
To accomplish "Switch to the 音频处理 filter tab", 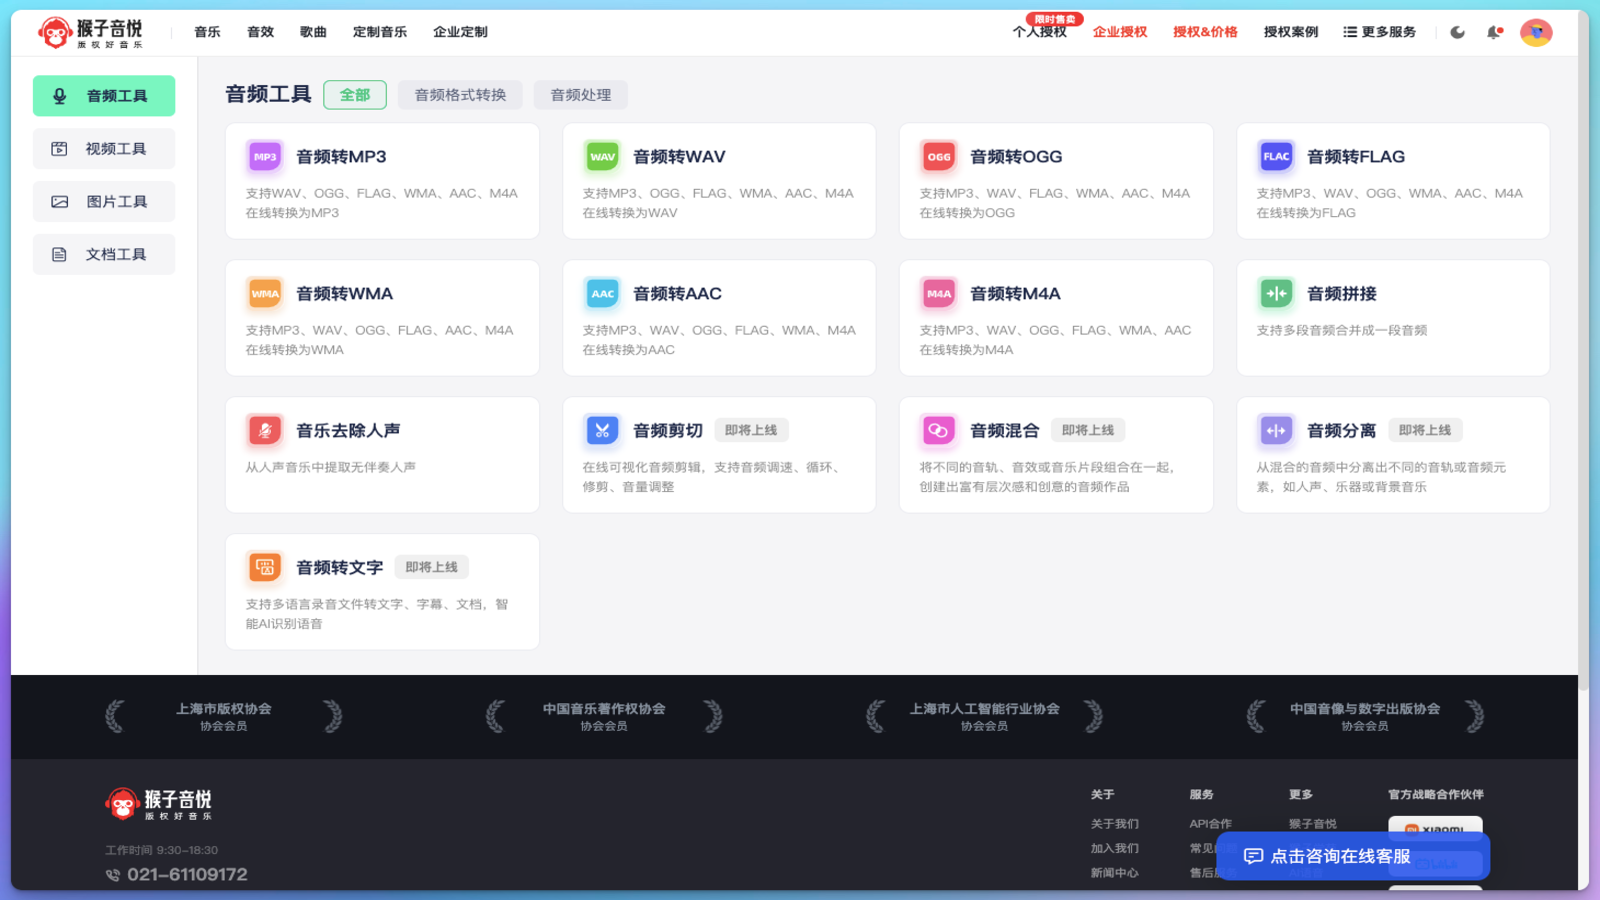I will coord(580,94).
